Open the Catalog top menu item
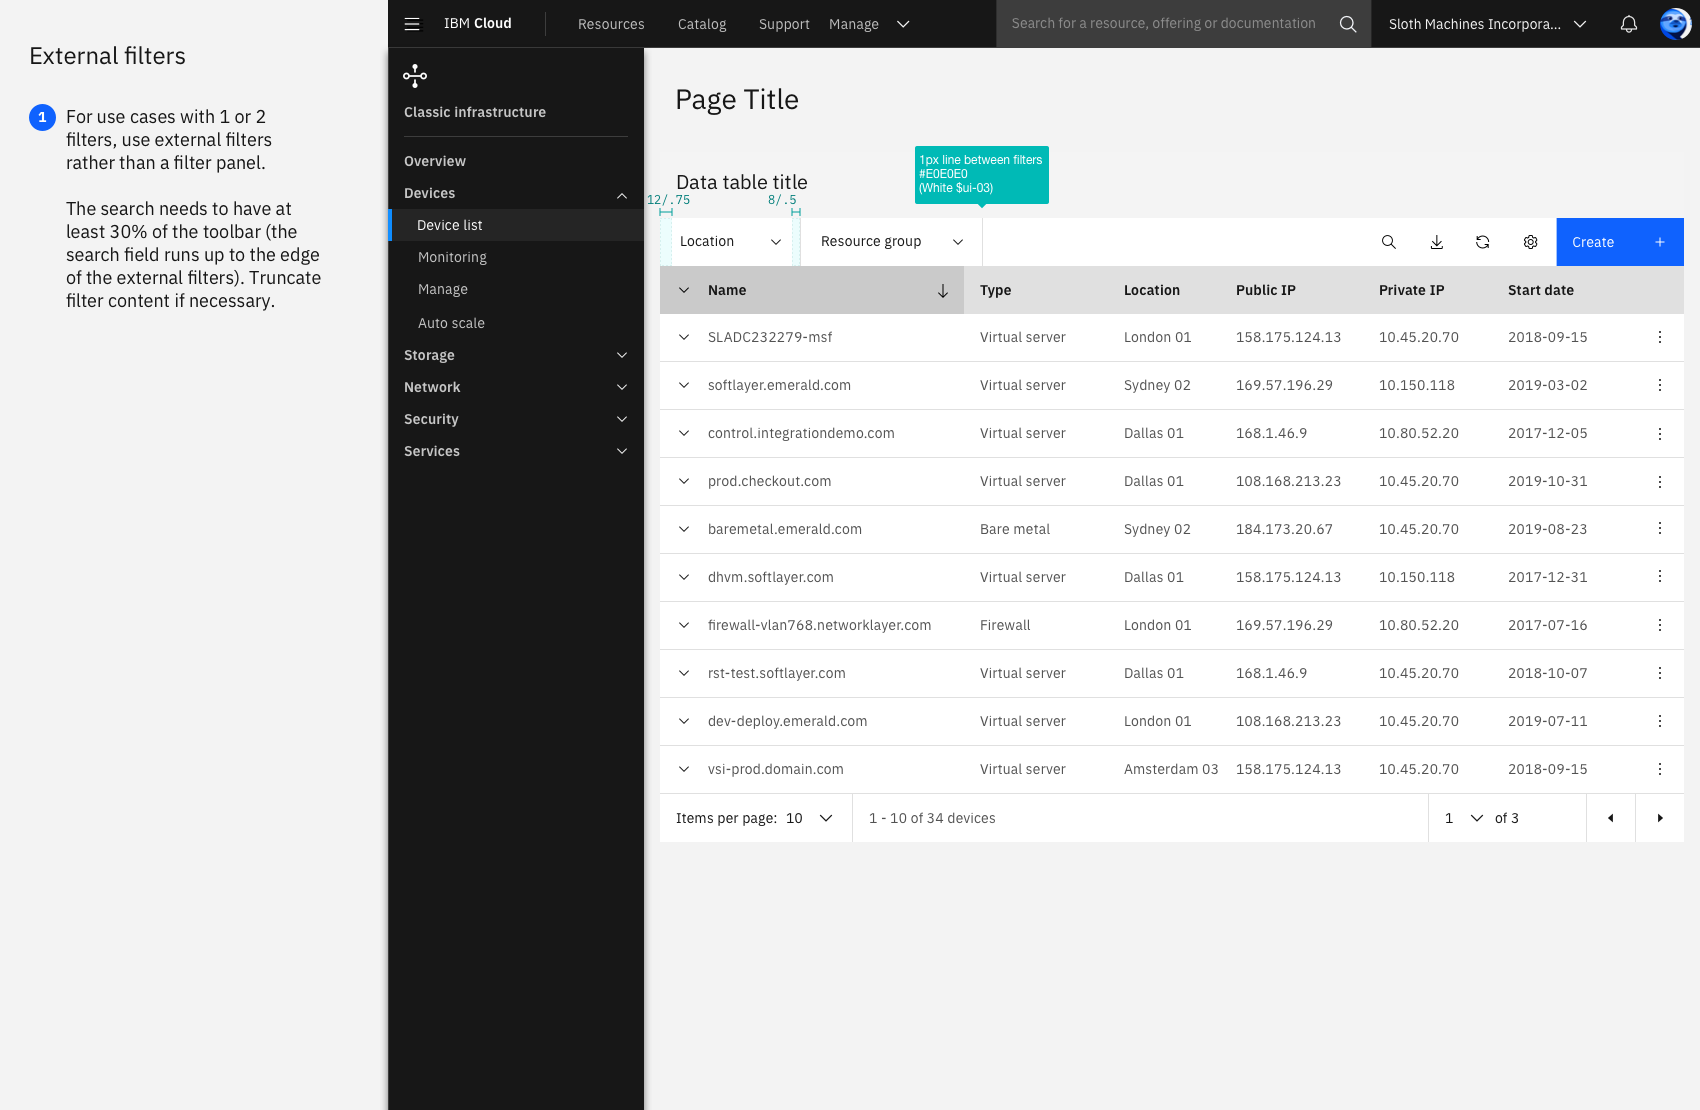 (702, 24)
